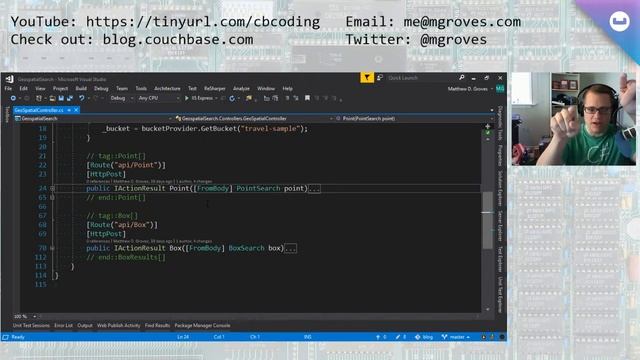Screen dimensions: 640x360
Task: Click the blog repository indicator in status bar
Action: click(x=424, y=337)
